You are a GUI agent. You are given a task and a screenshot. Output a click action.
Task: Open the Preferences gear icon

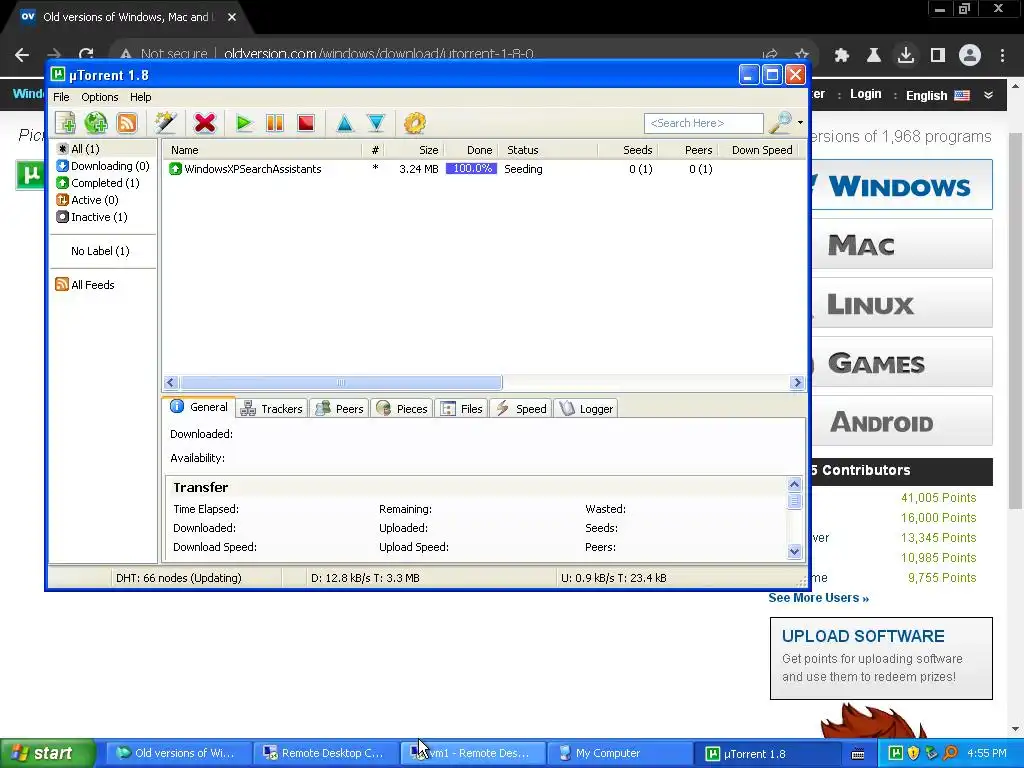415,123
